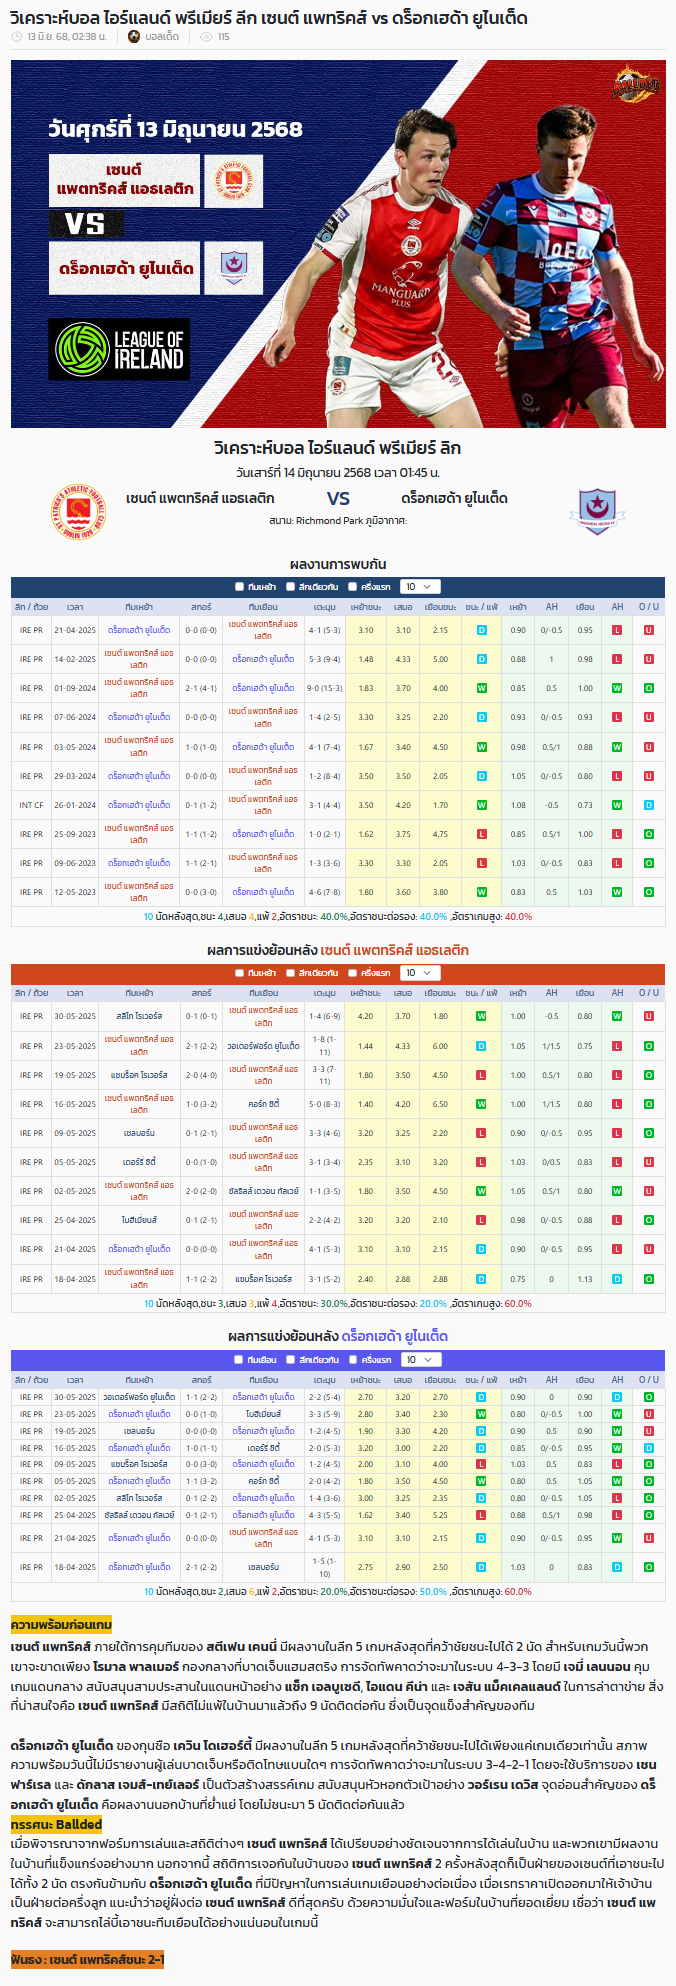Click U badge in head-to-head 07-06-2024 row
The image size is (676, 1986).
[649, 717]
